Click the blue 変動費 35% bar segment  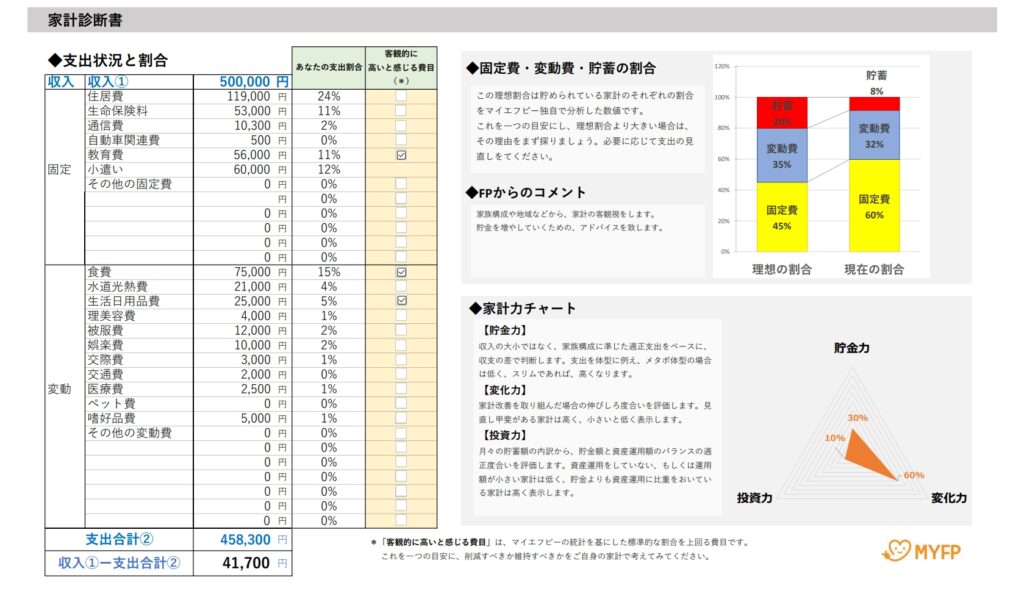pyautogui.click(x=782, y=156)
